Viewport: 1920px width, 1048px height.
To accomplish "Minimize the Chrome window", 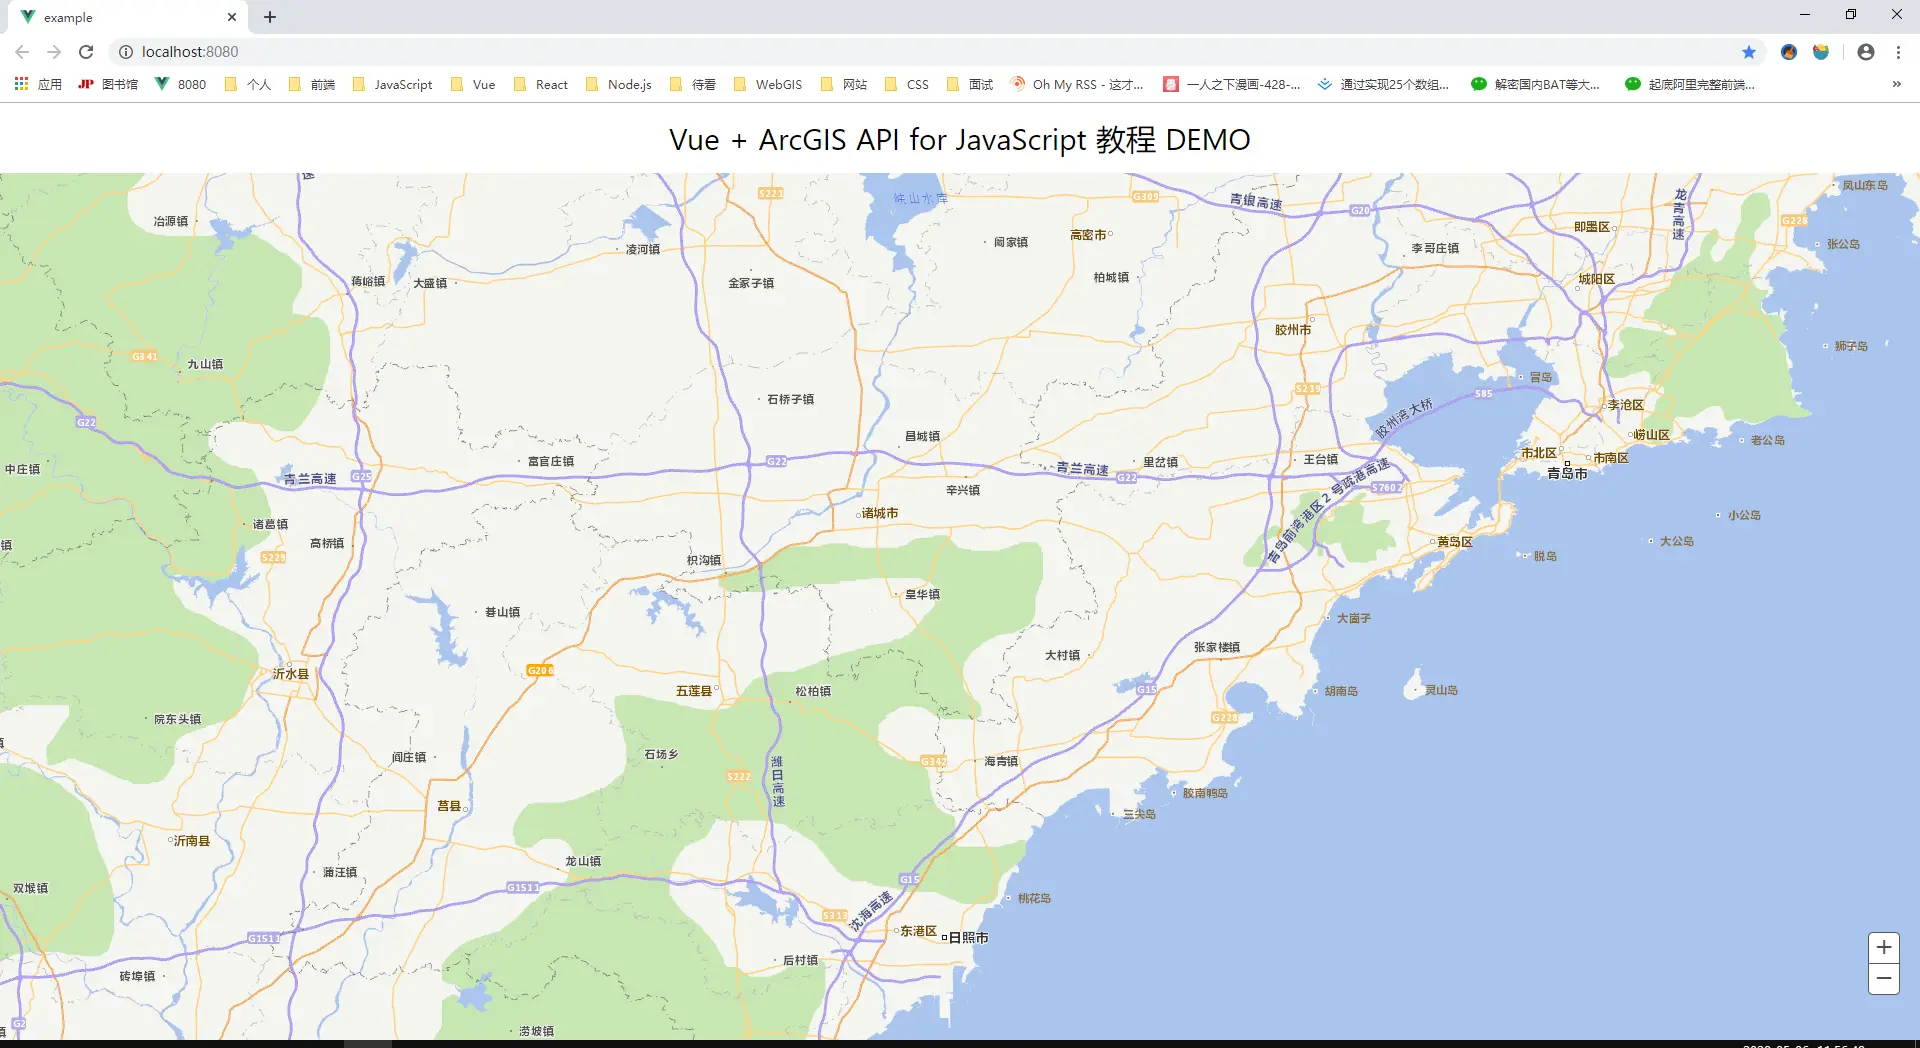I will [x=1805, y=15].
